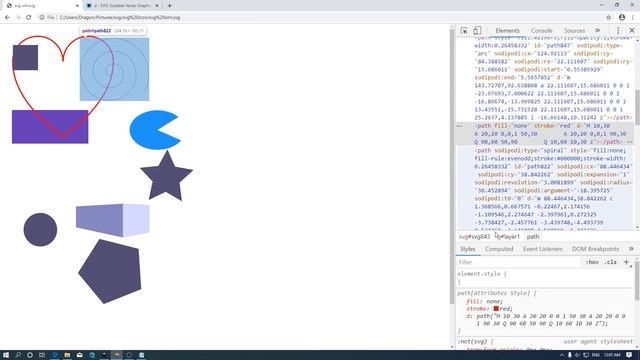The image size is (640, 360).
Task: Open the Windows notification center
Action: click(x=629, y=355)
